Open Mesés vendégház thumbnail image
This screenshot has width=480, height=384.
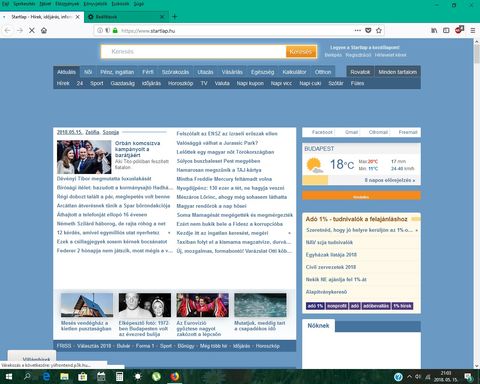87,305
